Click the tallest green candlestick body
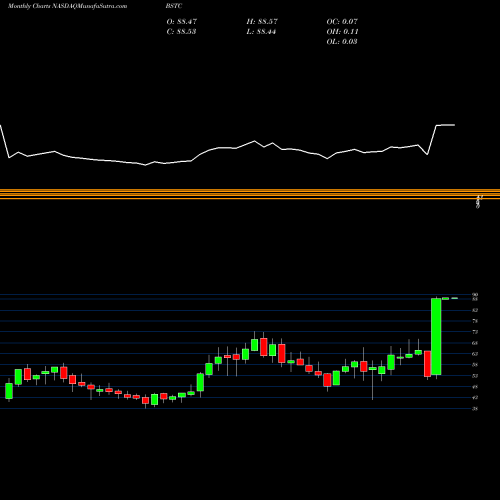Viewport: 500px width, 500px height. pos(436,337)
